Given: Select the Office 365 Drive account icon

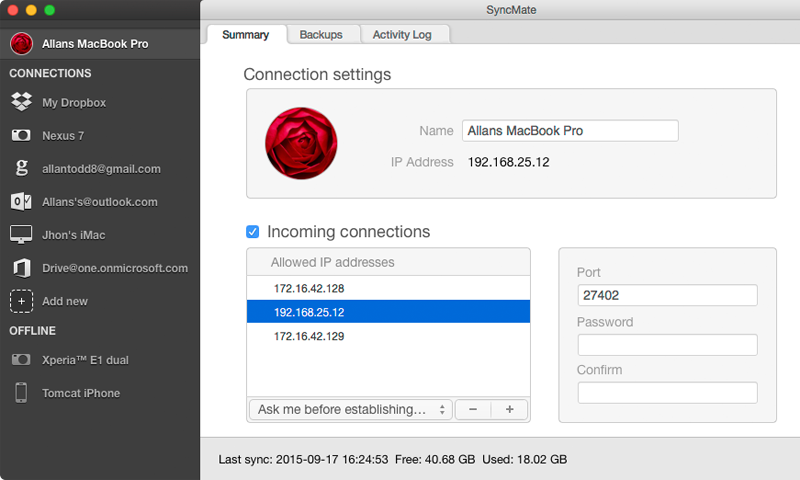Looking at the screenshot, I should coord(21,268).
